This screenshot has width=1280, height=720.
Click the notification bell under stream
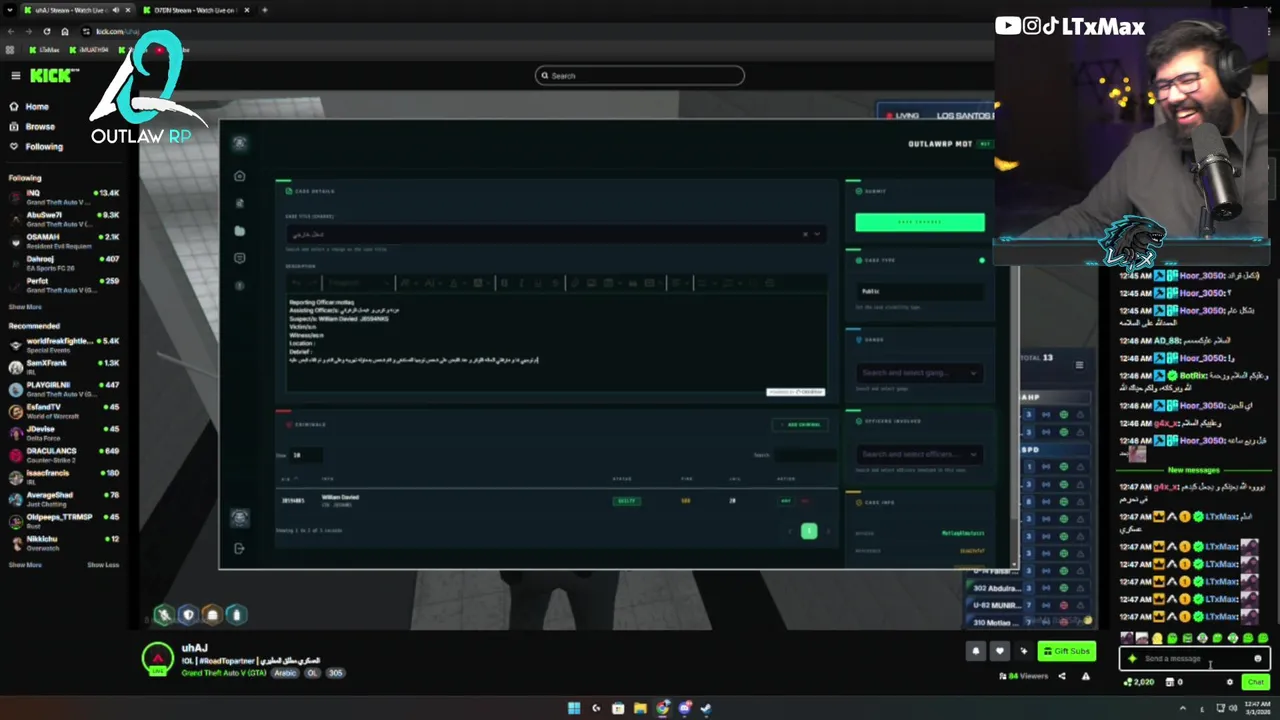click(976, 651)
